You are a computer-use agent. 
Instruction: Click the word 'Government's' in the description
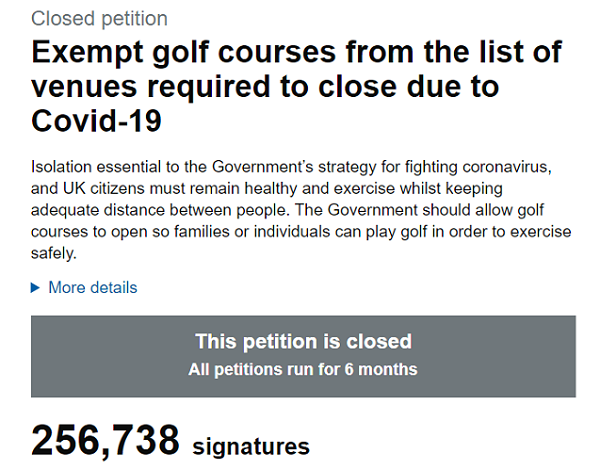coord(262,167)
